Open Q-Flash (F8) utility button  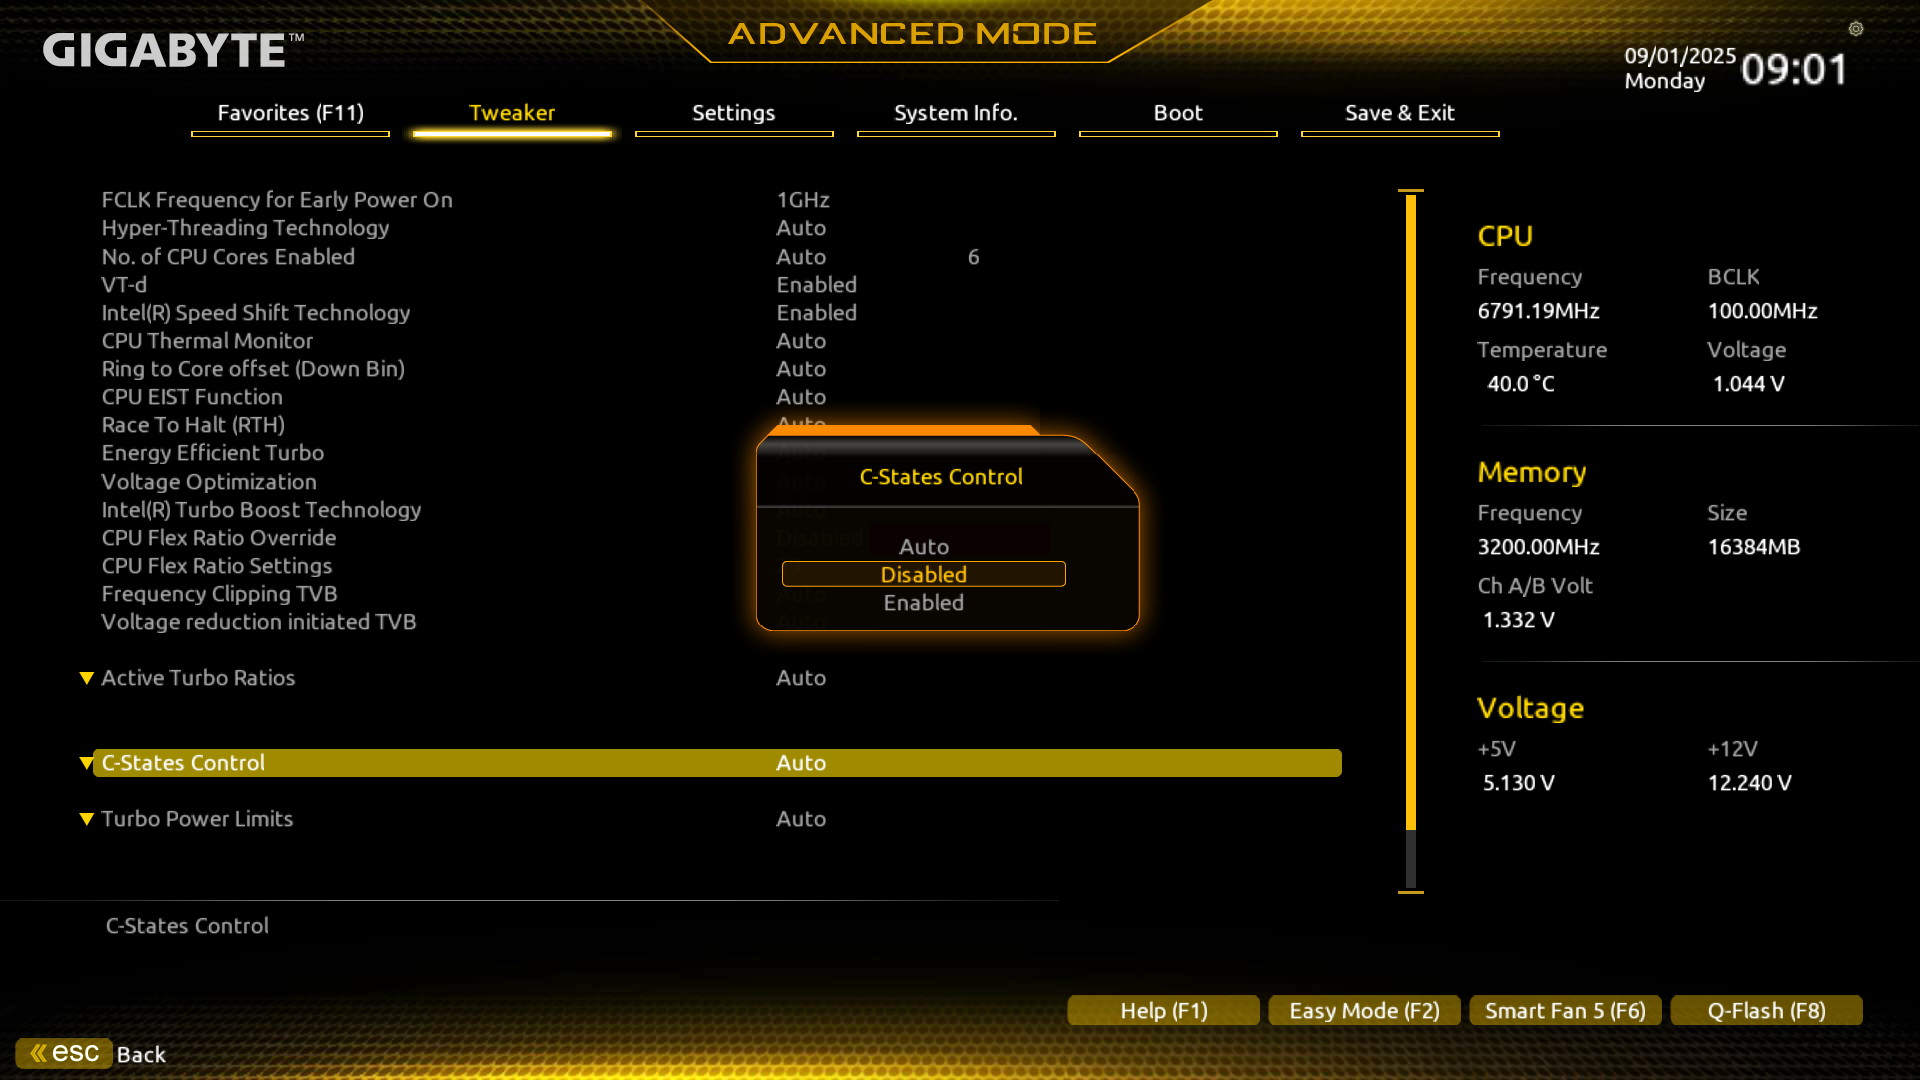tap(1766, 1010)
